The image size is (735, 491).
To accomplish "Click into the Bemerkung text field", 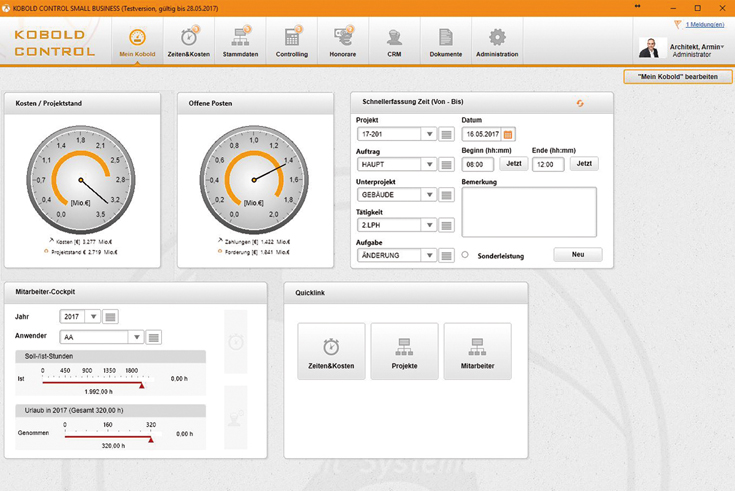I will click(529, 211).
